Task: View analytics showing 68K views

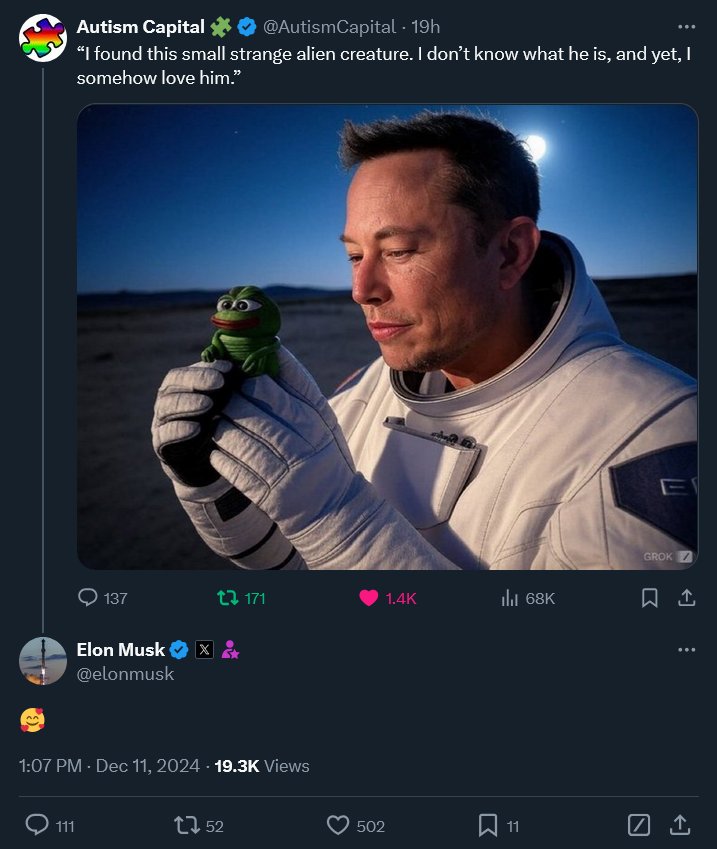Action: 528,598
